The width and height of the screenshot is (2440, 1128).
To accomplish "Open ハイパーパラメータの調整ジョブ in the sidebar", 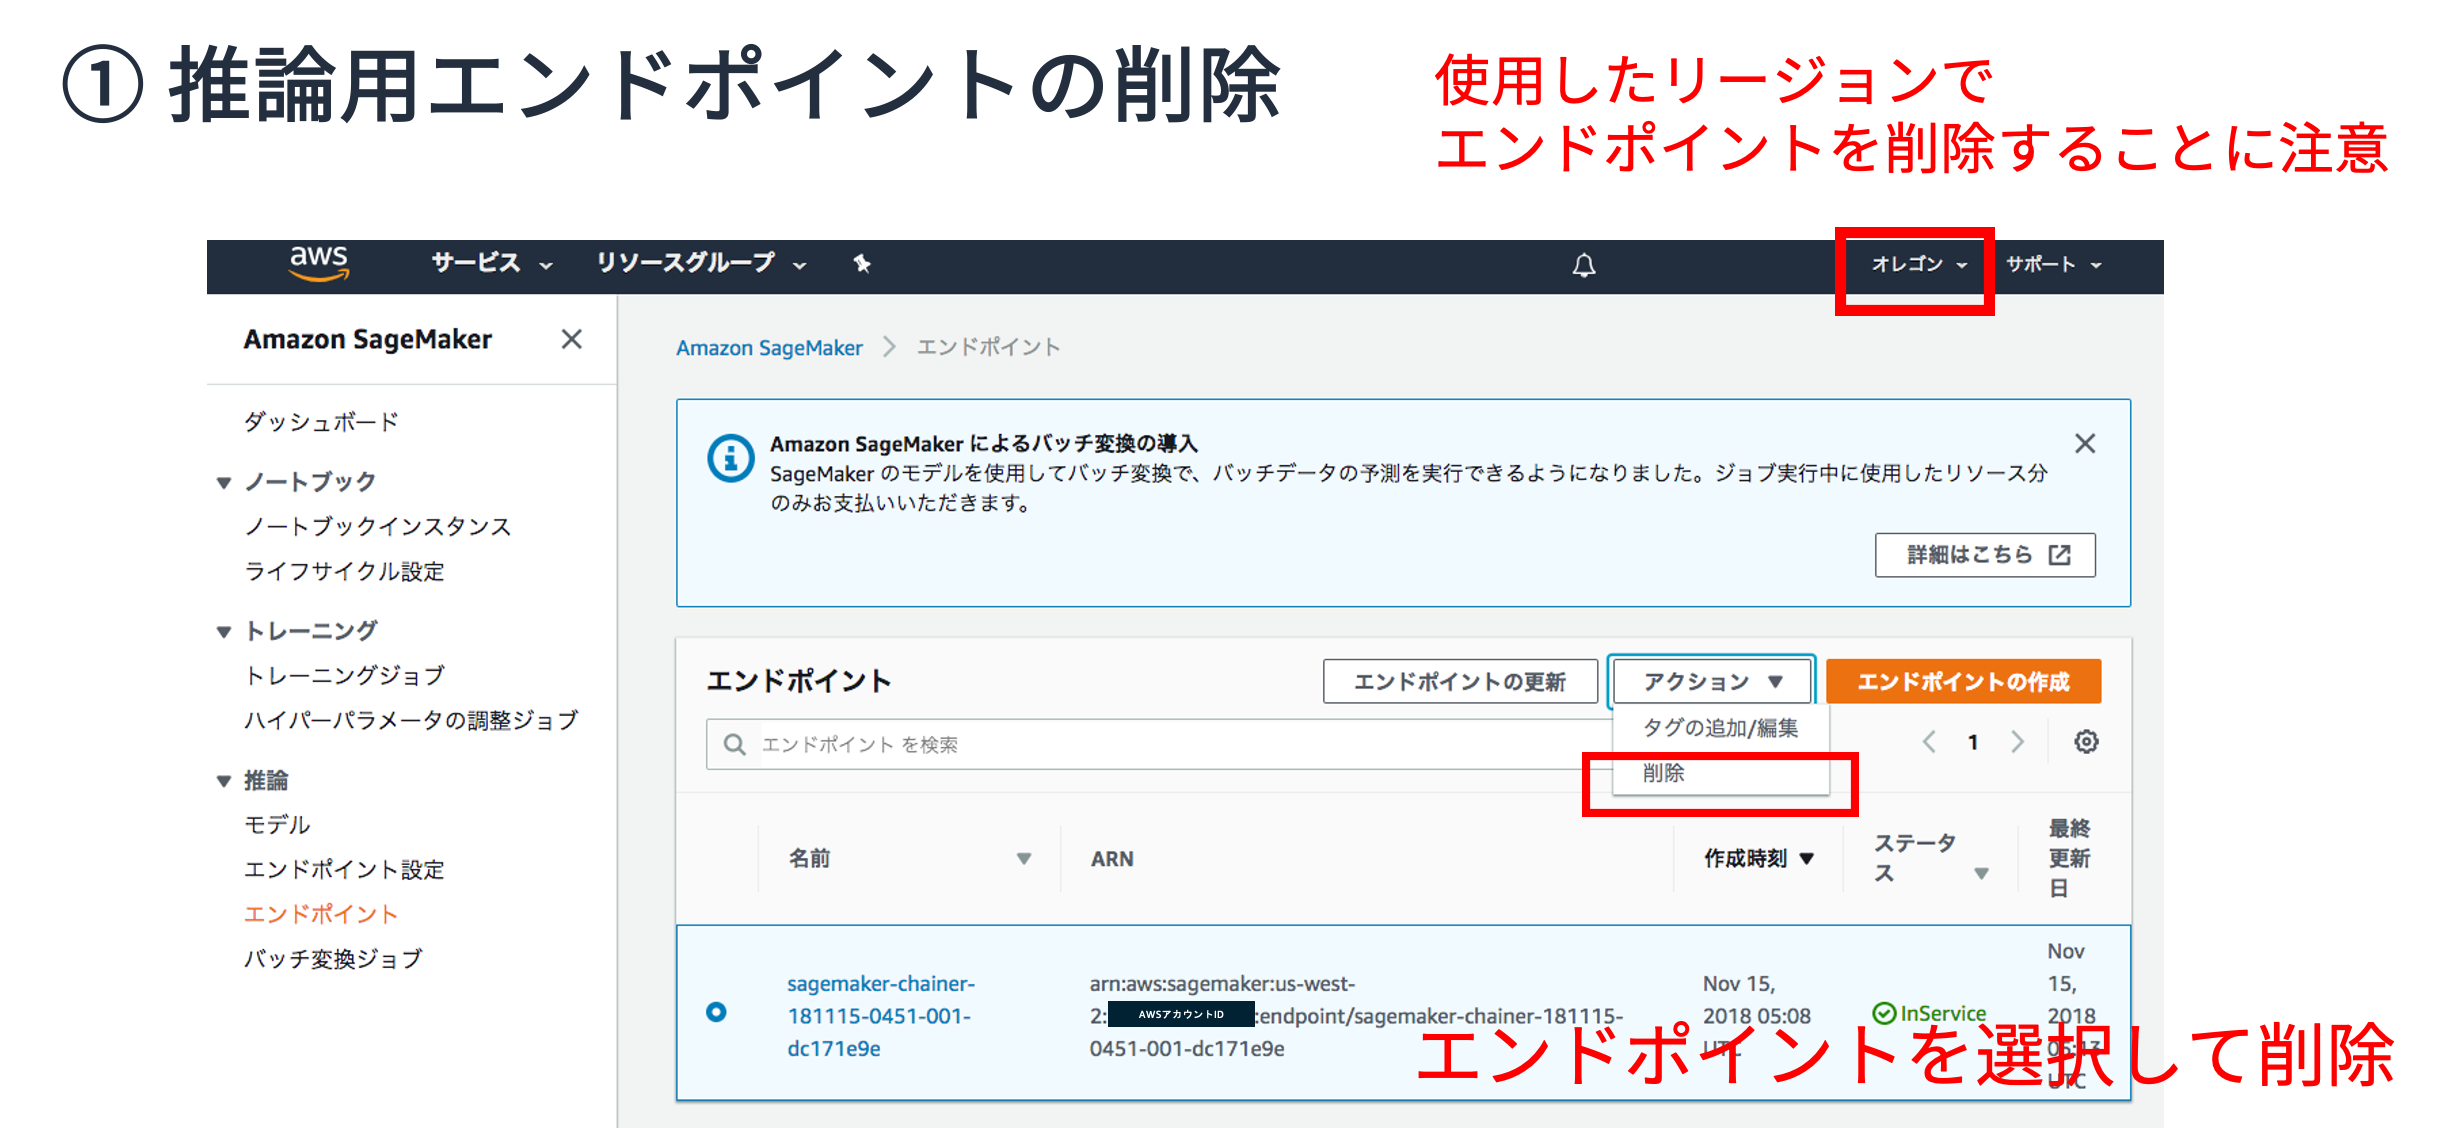I will tap(411, 720).
